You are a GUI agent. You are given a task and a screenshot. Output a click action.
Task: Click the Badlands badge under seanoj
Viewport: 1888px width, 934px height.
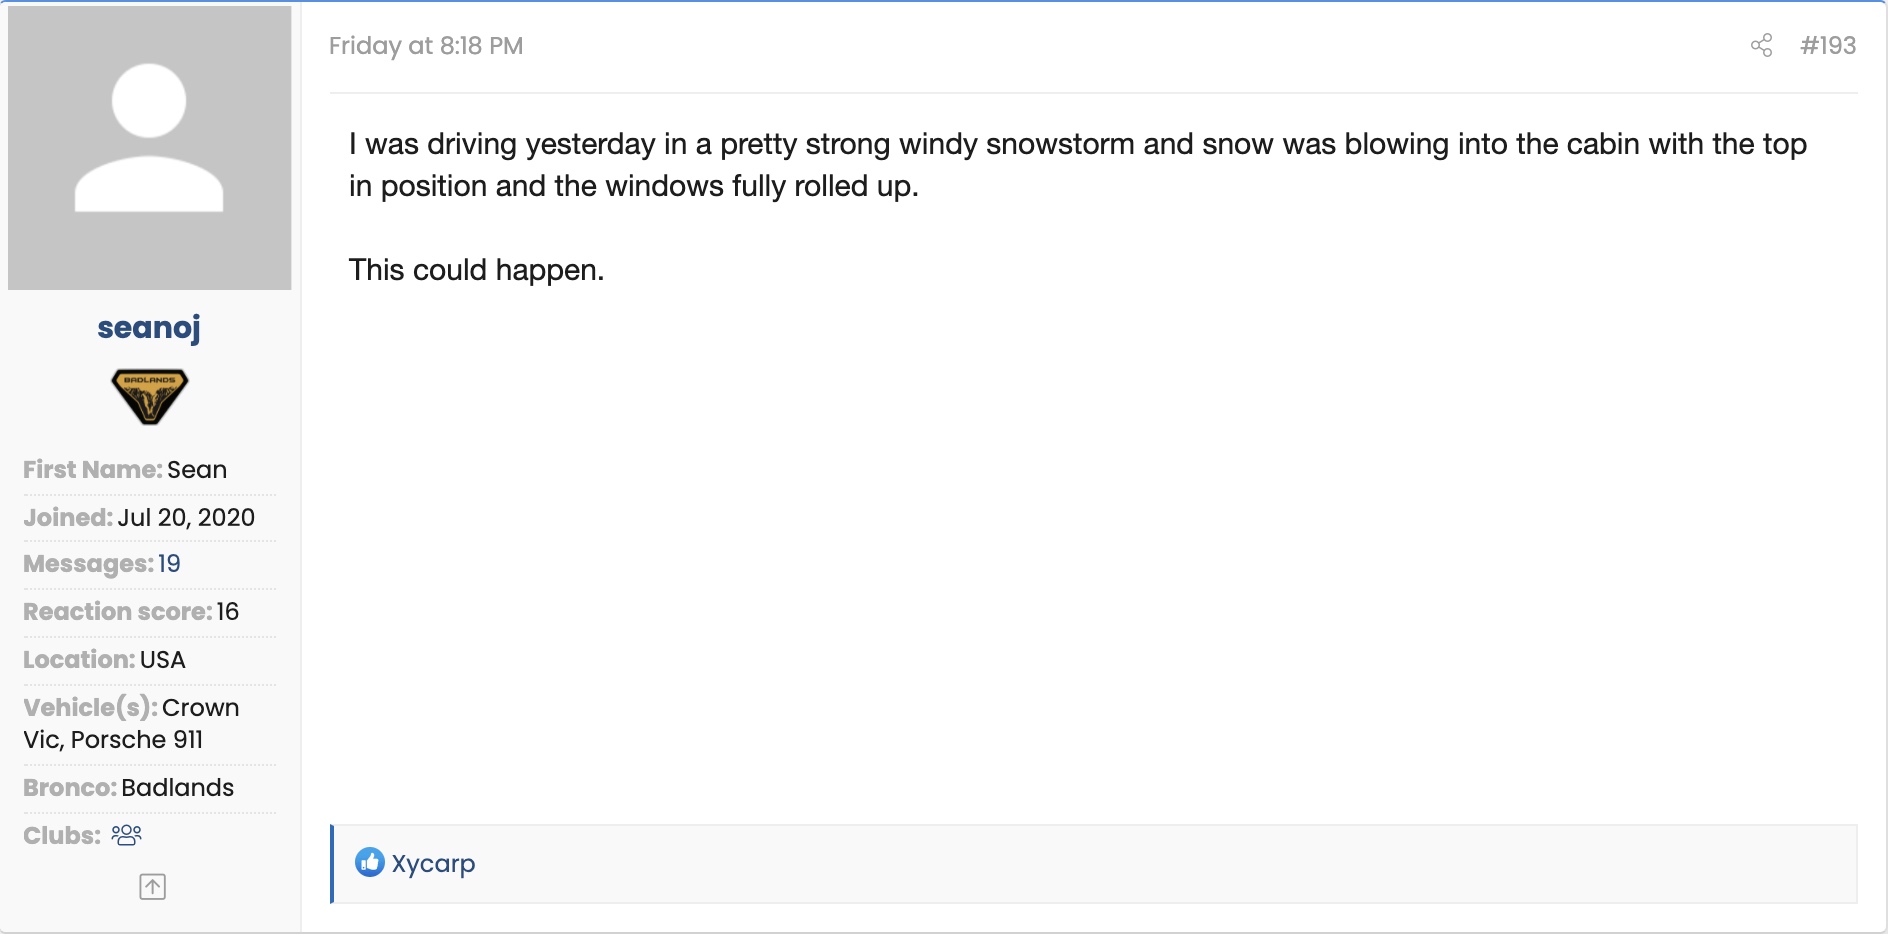pyautogui.click(x=150, y=396)
